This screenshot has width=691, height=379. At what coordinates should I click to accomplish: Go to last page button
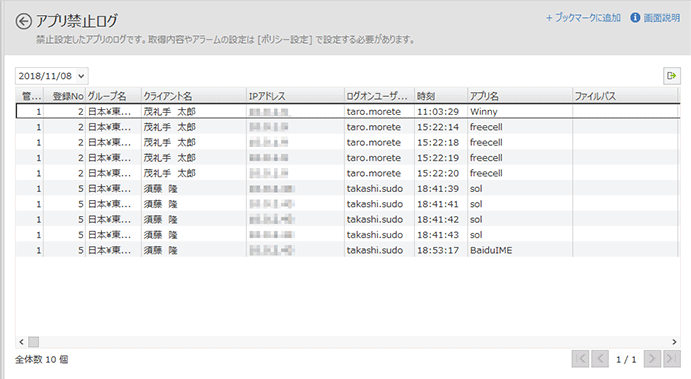(x=672, y=359)
